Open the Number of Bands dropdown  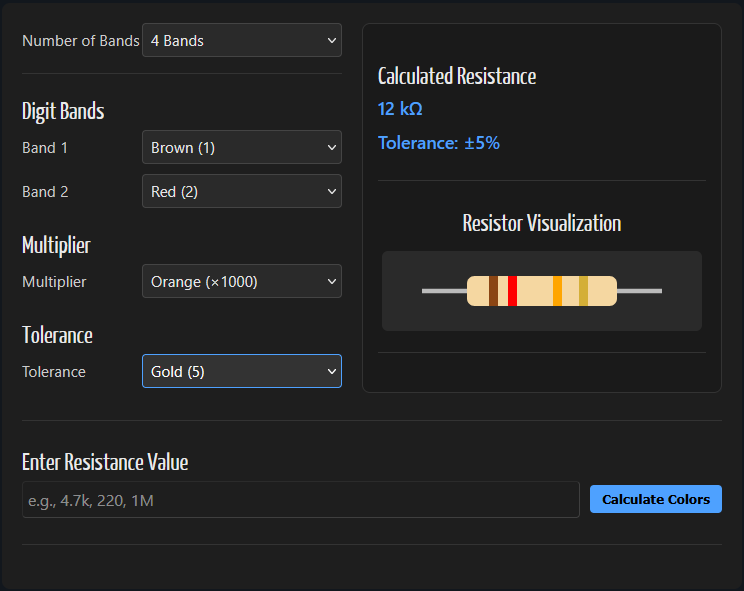coord(242,40)
